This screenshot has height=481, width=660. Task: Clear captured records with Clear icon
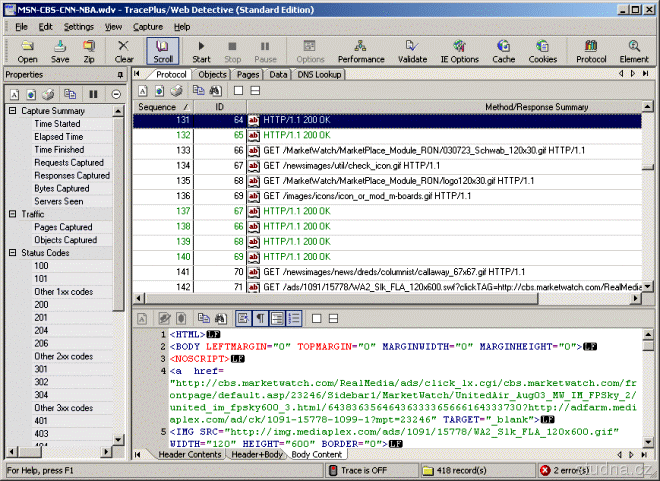tap(124, 51)
